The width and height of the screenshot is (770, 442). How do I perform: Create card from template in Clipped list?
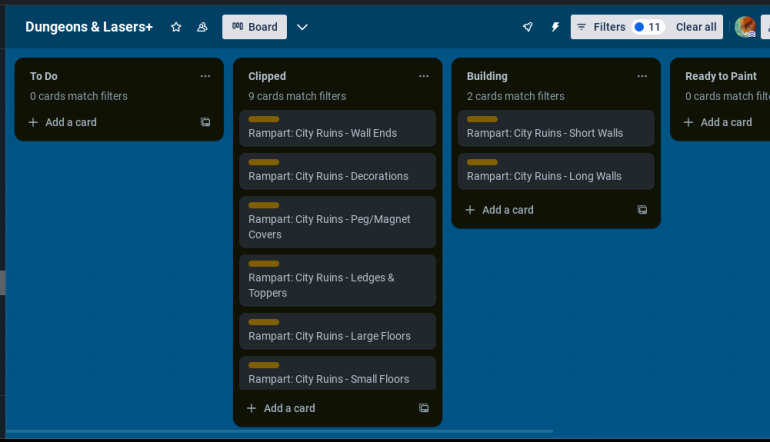[423, 408]
